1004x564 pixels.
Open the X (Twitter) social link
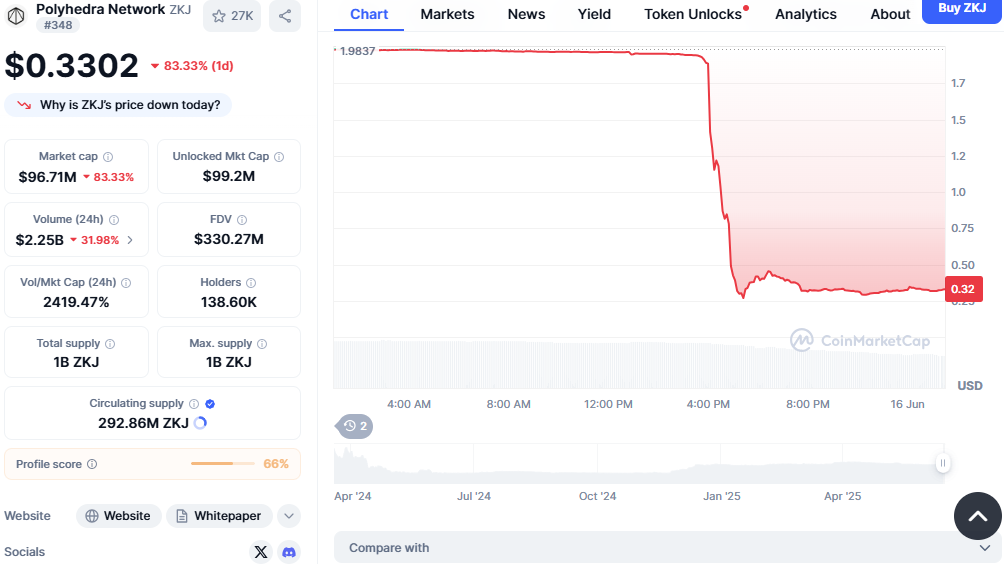coord(261,552)
